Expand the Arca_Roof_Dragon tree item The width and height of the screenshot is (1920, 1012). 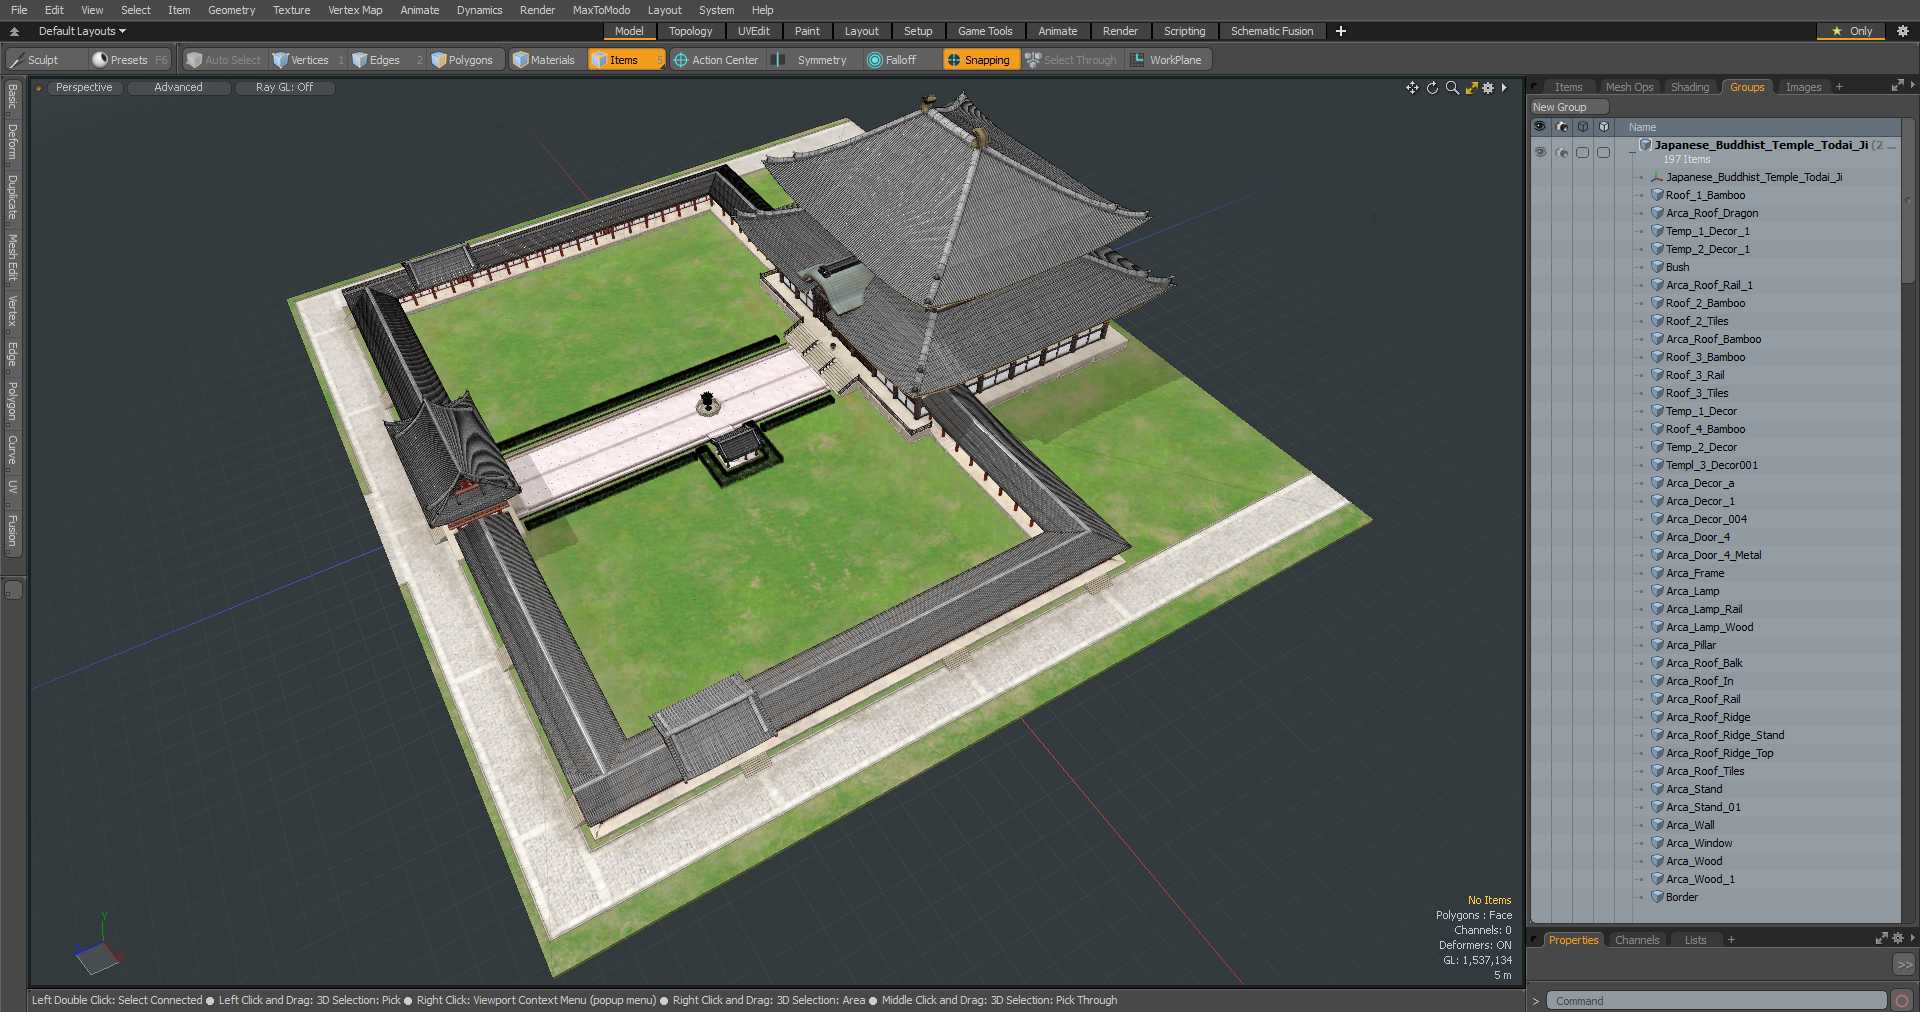[1641, 214]
